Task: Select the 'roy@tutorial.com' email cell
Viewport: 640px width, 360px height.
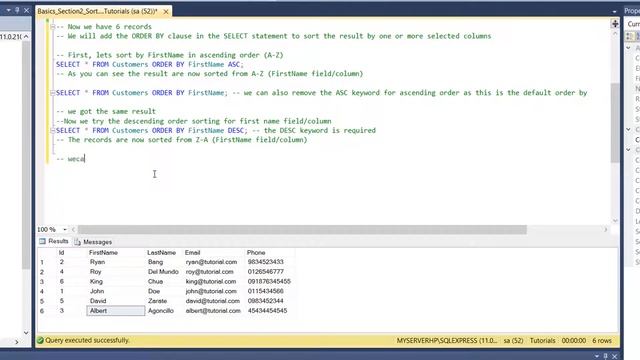Action: coord(213,272)
